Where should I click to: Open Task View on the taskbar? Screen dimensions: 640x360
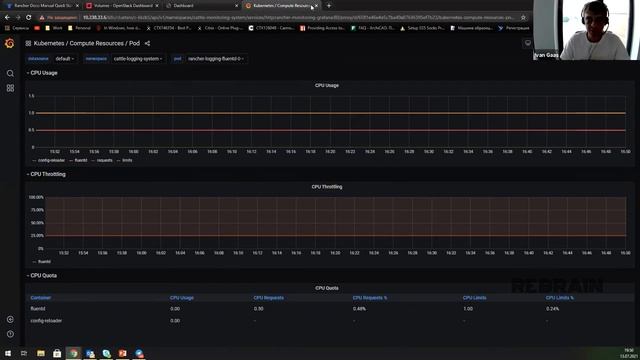click(x=24, y=353)
